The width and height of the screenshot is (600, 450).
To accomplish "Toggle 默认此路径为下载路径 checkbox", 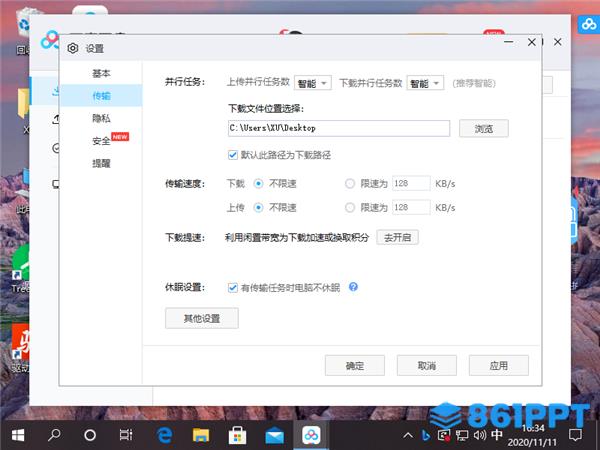I will (233, 155).
